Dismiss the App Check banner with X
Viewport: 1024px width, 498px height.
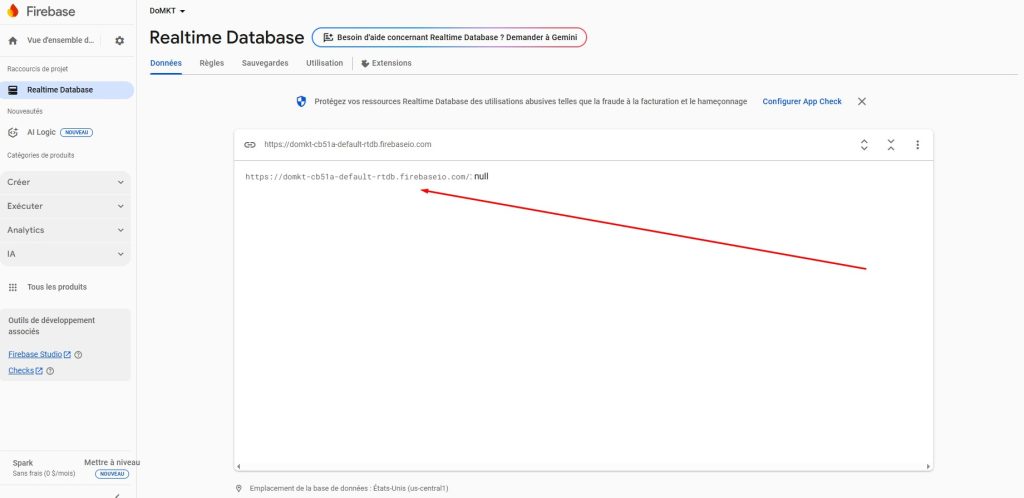(x=861, y=102)
